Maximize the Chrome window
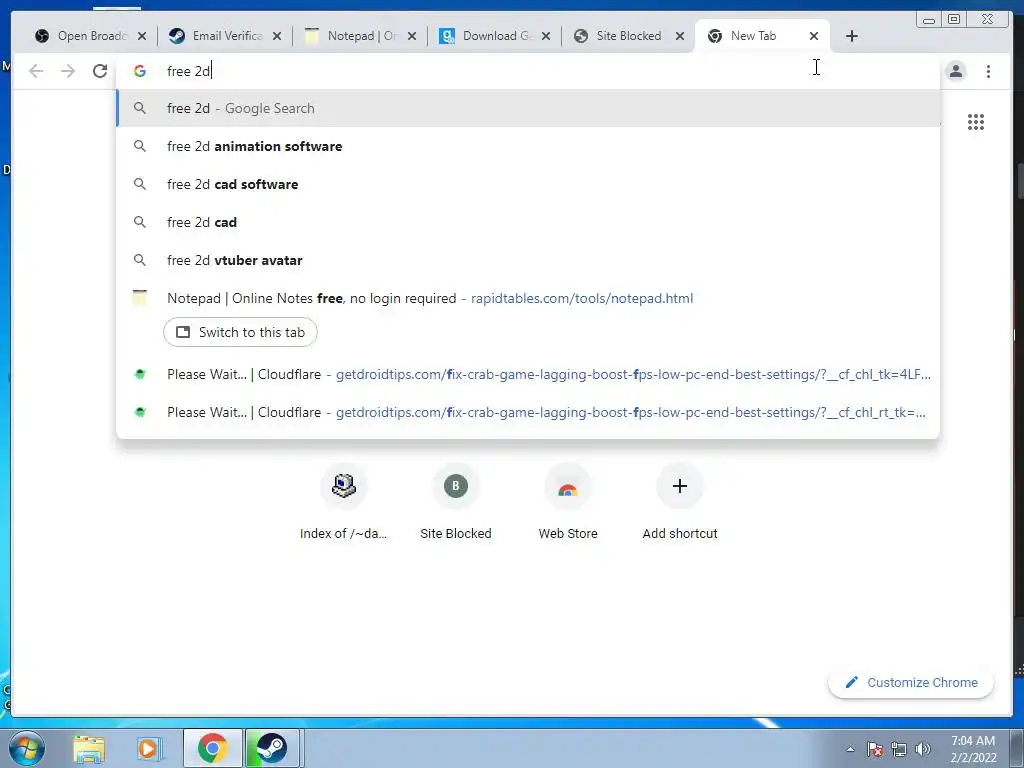 [954, 20]
